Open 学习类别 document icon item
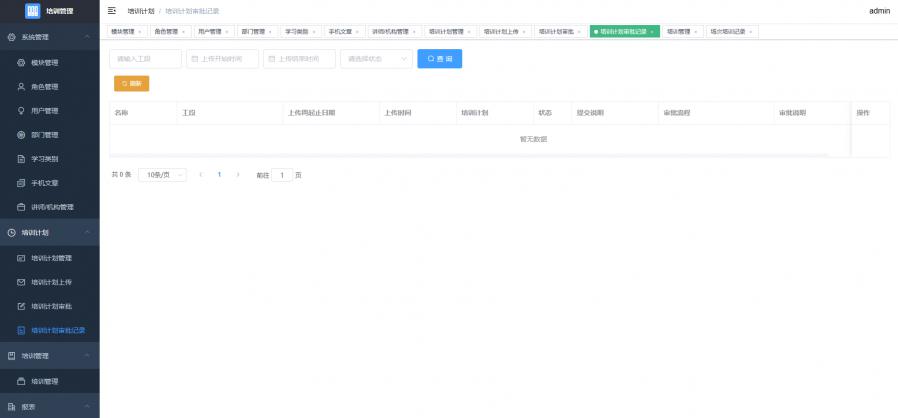898x418 pixels. [x=45, y=158]
